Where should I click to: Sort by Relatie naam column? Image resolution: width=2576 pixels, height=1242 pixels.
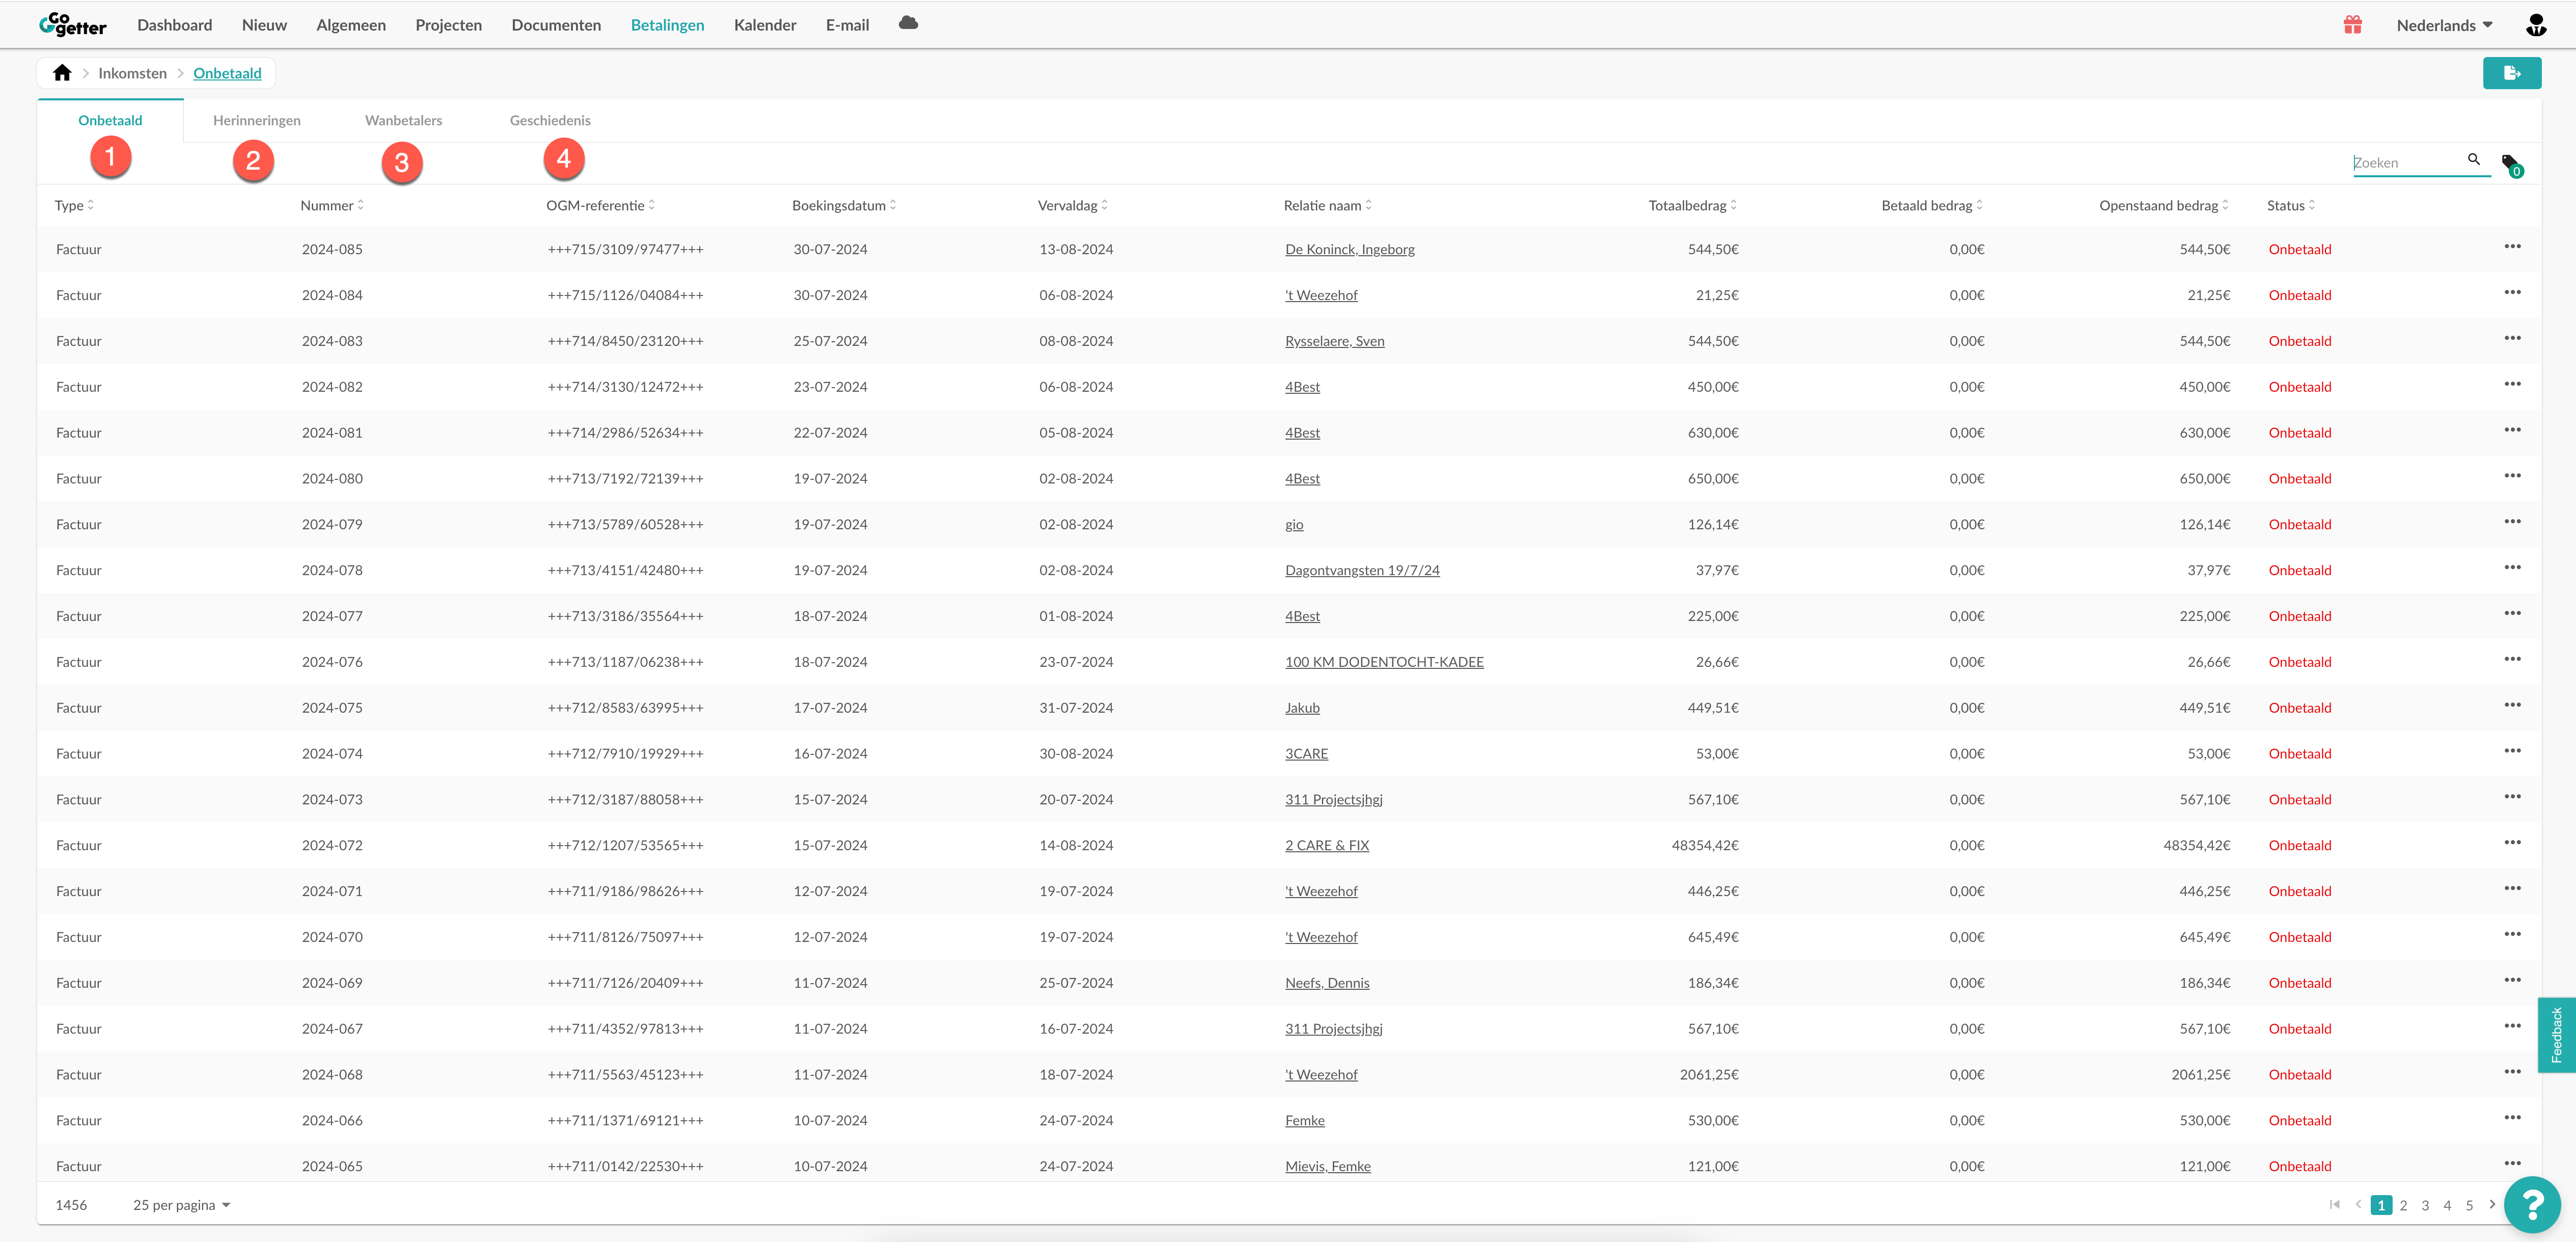click(x=1327, y=206)
